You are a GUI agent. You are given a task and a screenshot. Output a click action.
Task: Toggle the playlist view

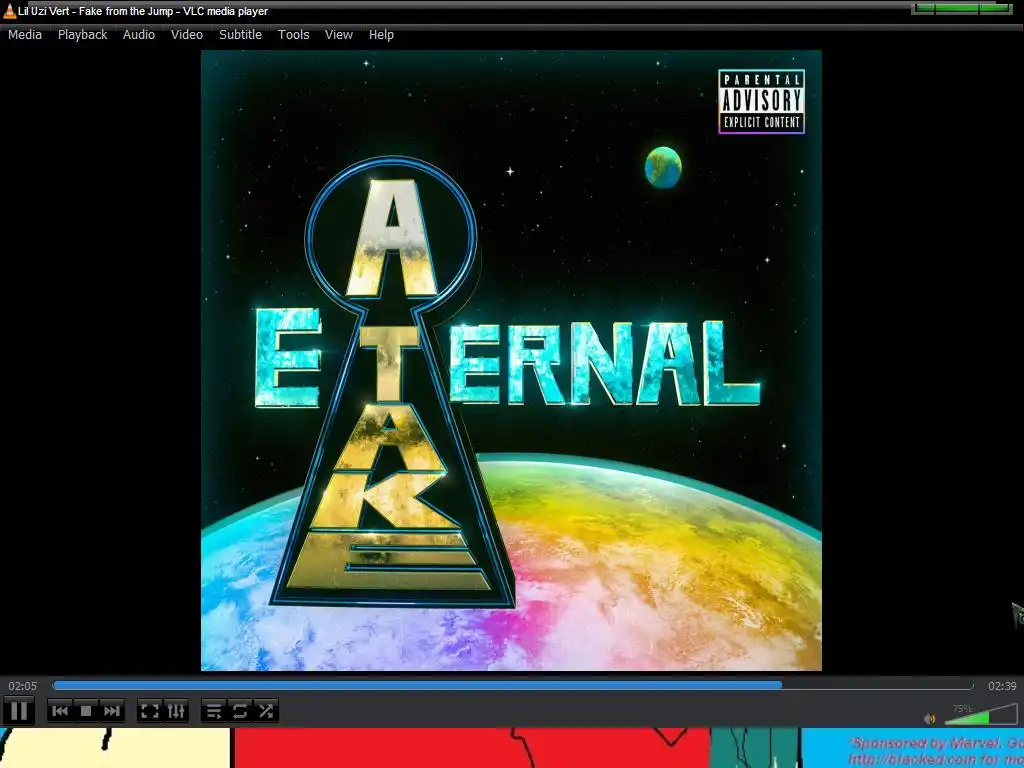[214, 711]
